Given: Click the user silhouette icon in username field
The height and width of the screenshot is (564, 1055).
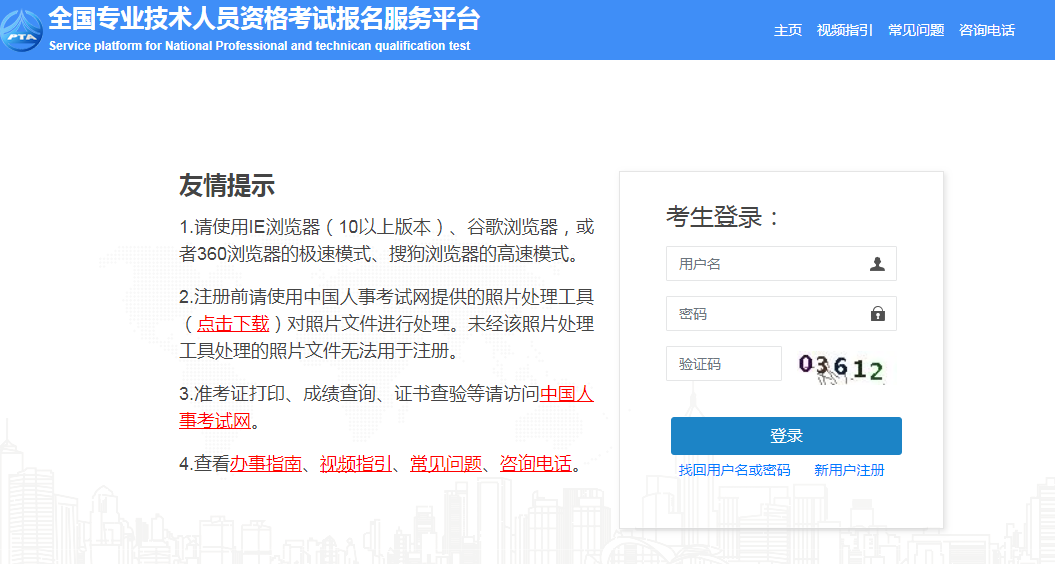Looking at the screenshot, I should click(877, 264).
